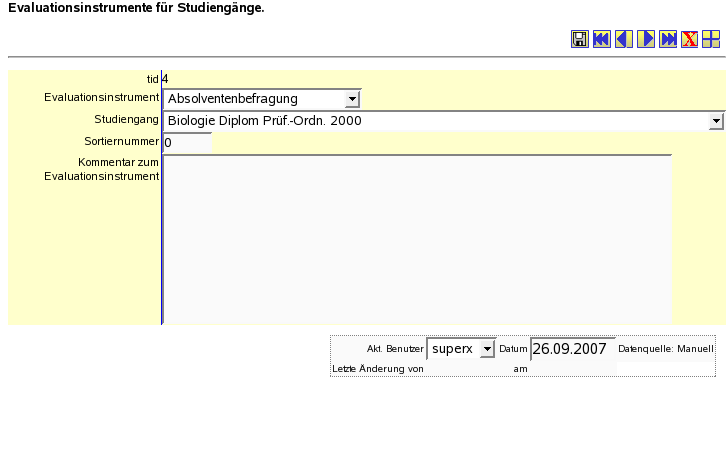The height and width of the screenshot is (453, 727).
Task: Open the Akt. Benutzer superx dropdown
Action: (487, 349)
